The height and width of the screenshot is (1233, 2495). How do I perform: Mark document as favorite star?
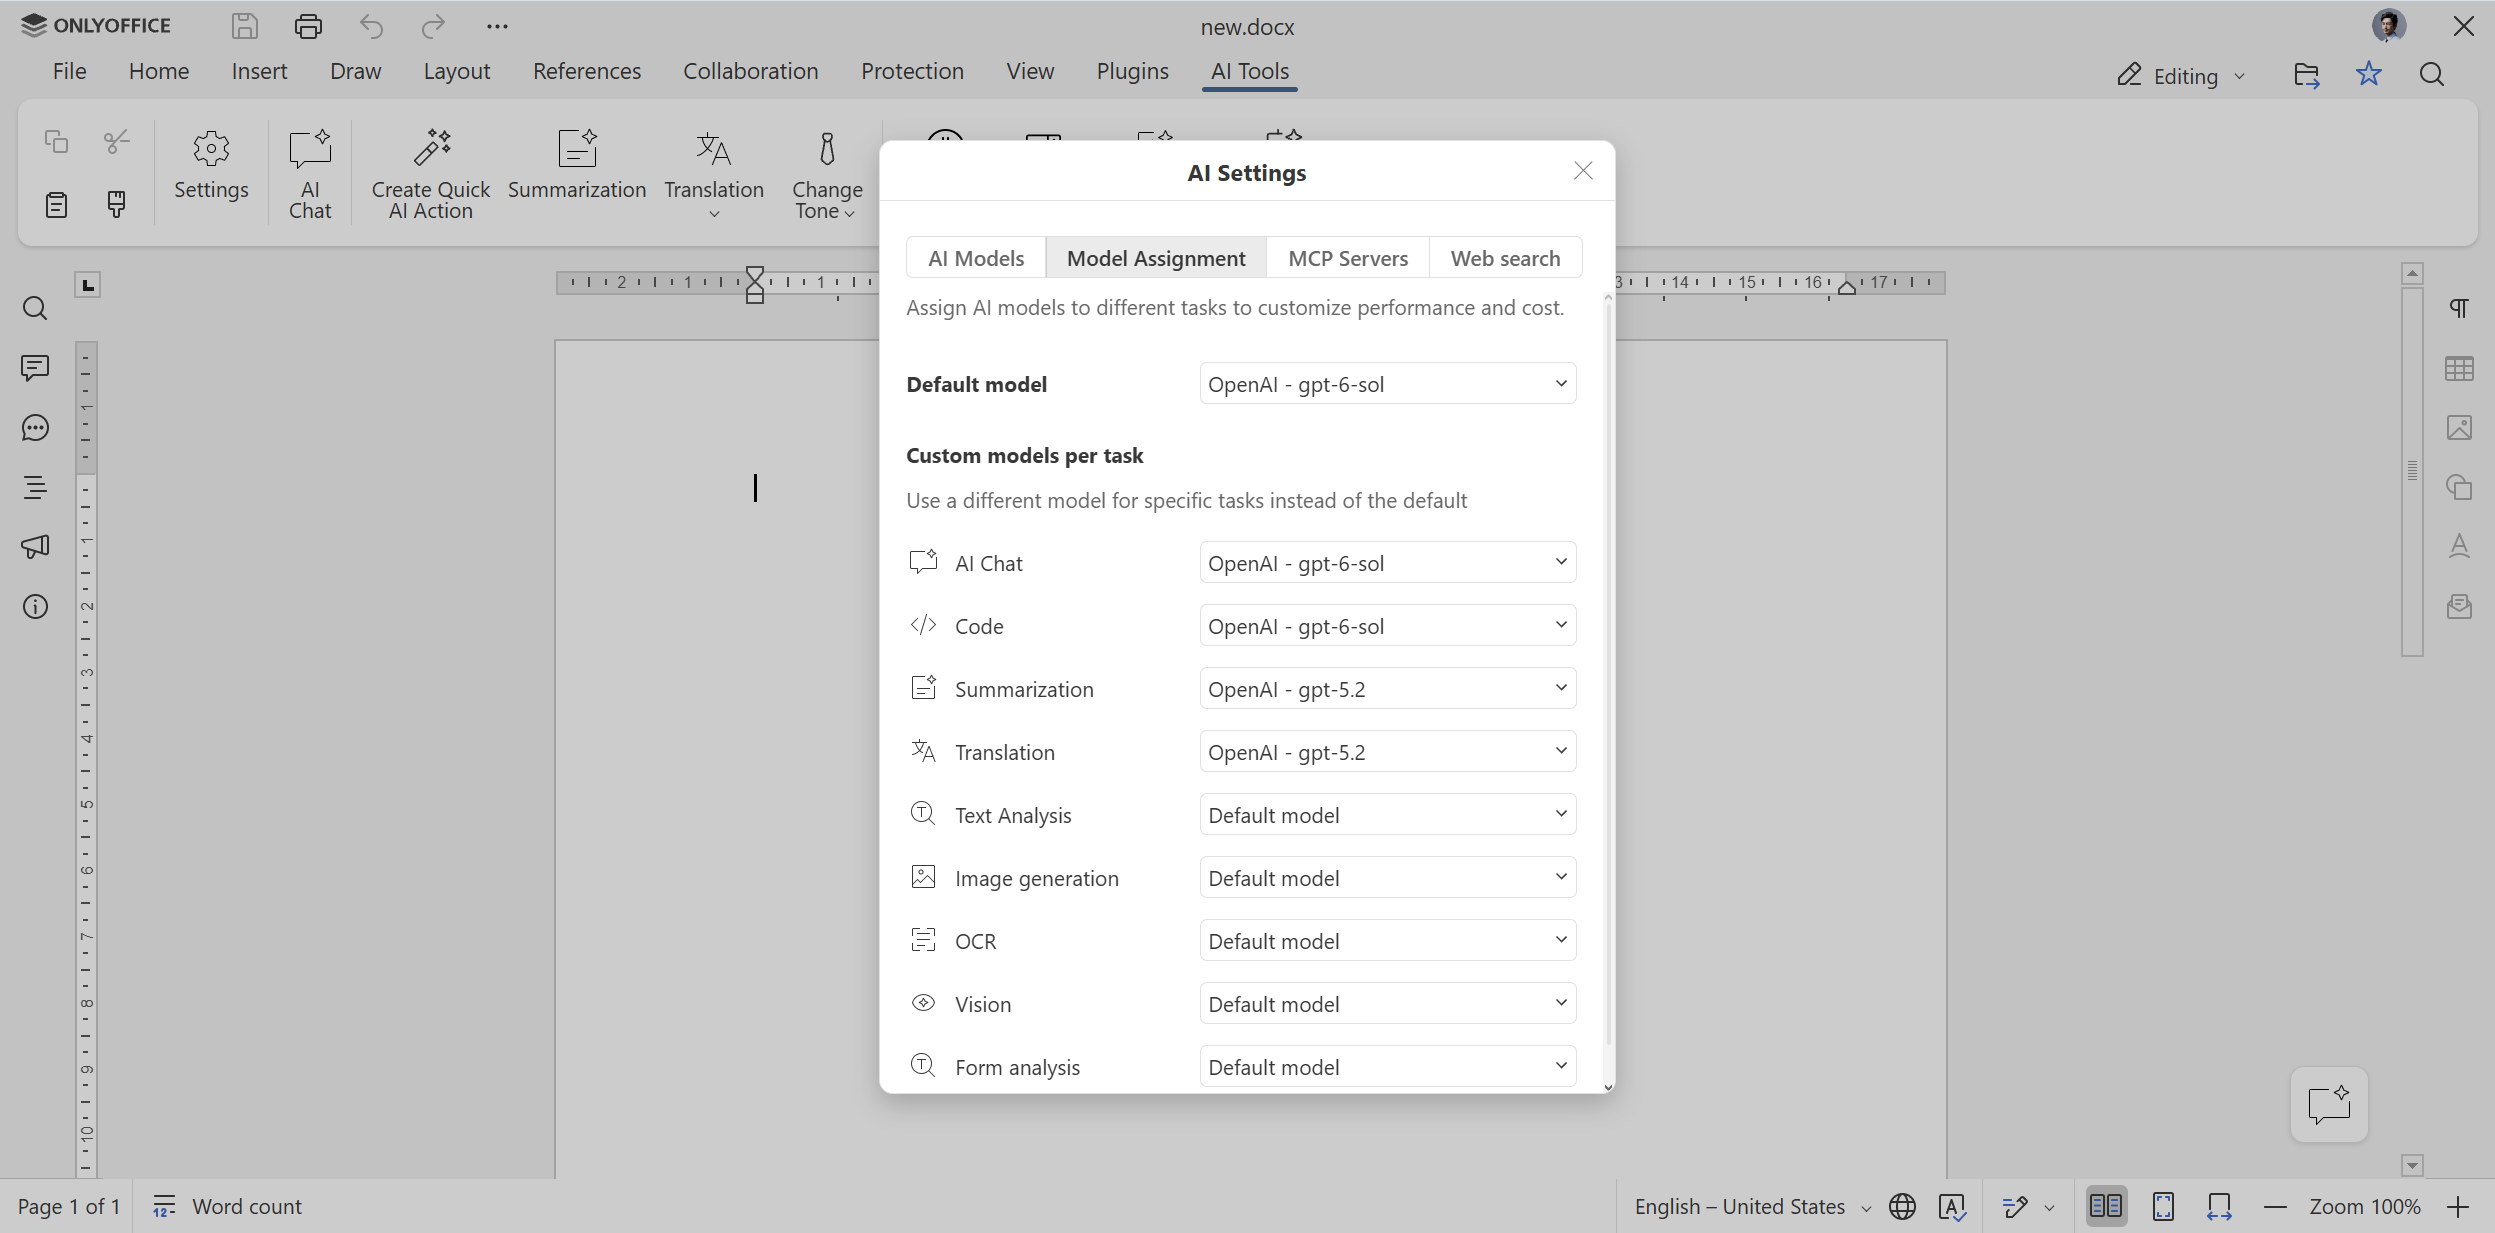tap(2369, 74)
